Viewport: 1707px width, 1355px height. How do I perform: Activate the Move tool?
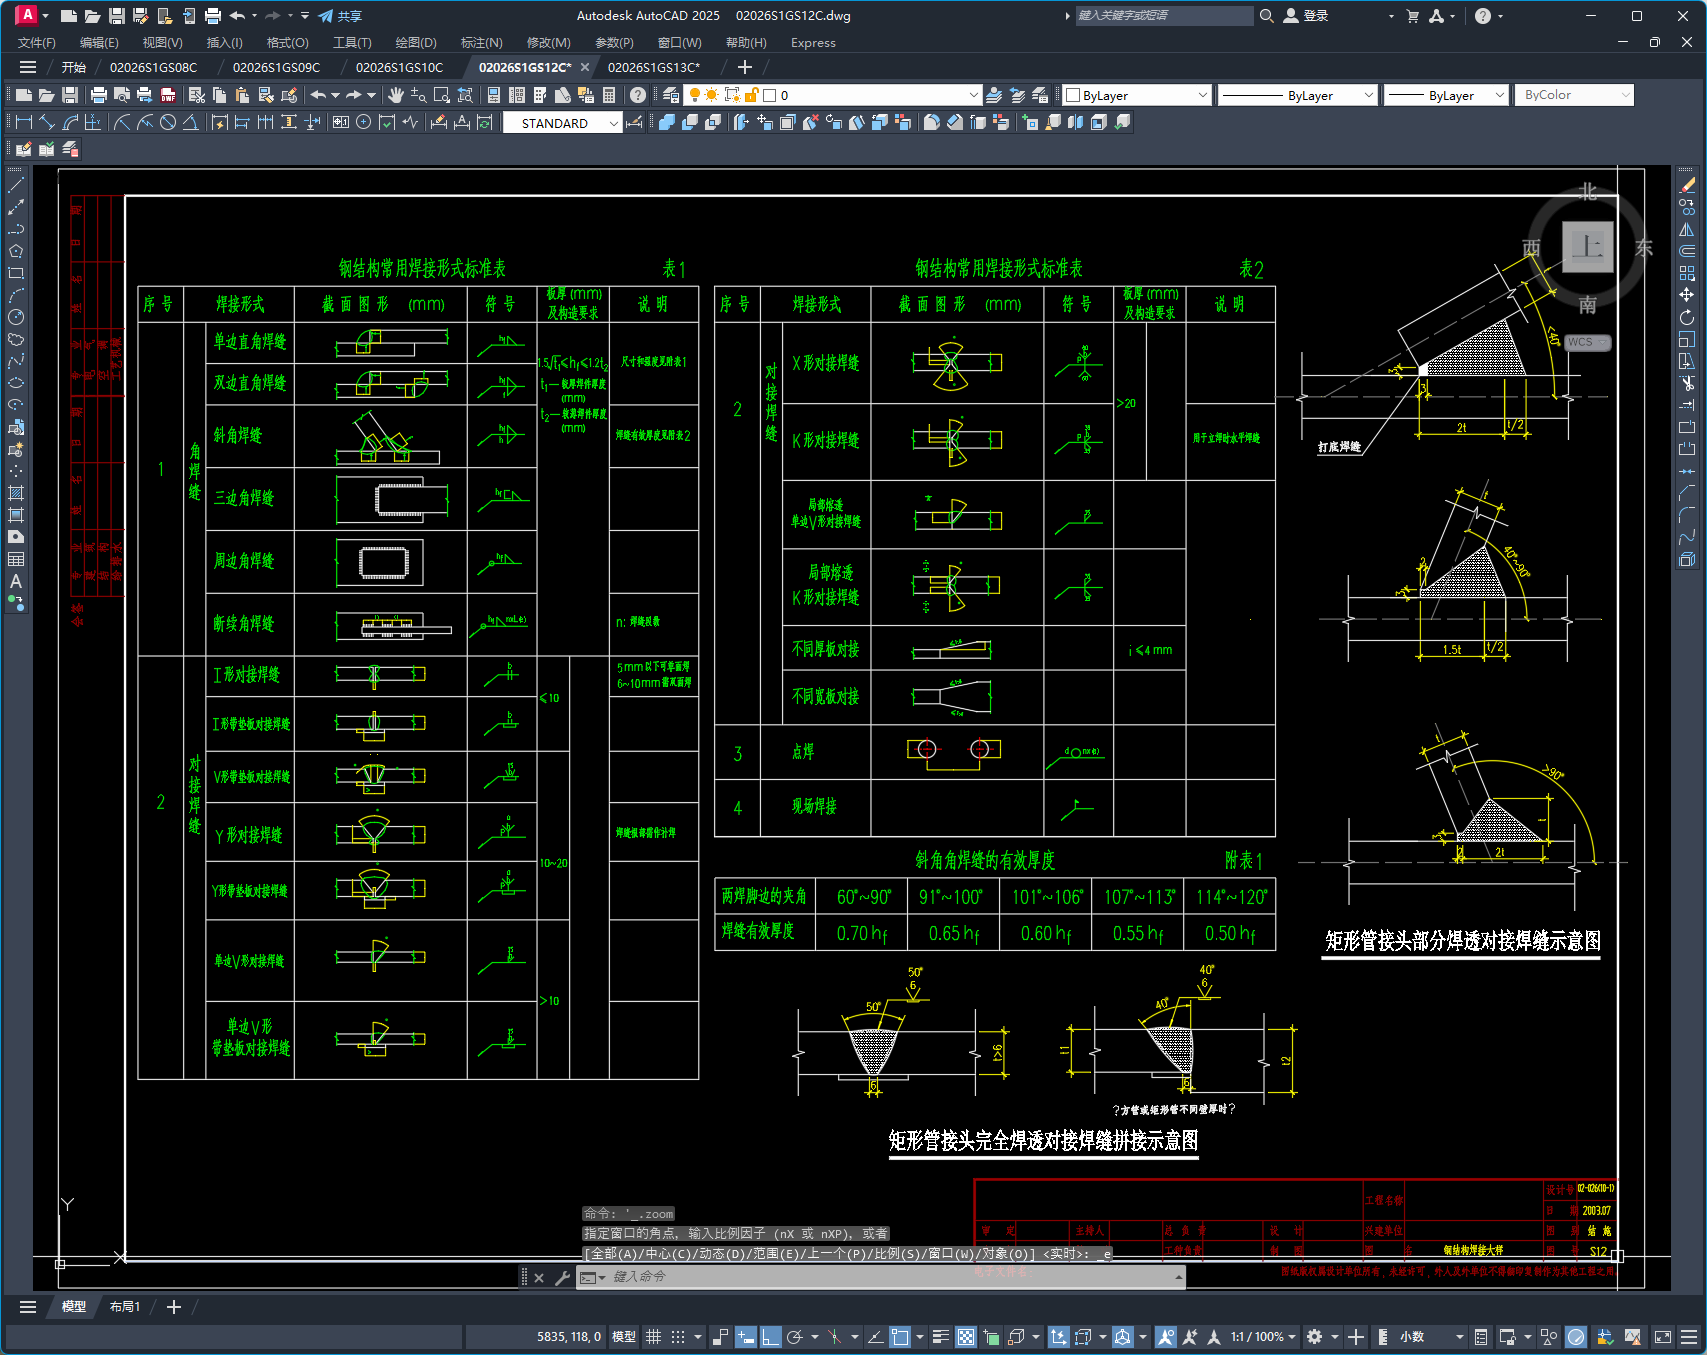point(1687,295)
